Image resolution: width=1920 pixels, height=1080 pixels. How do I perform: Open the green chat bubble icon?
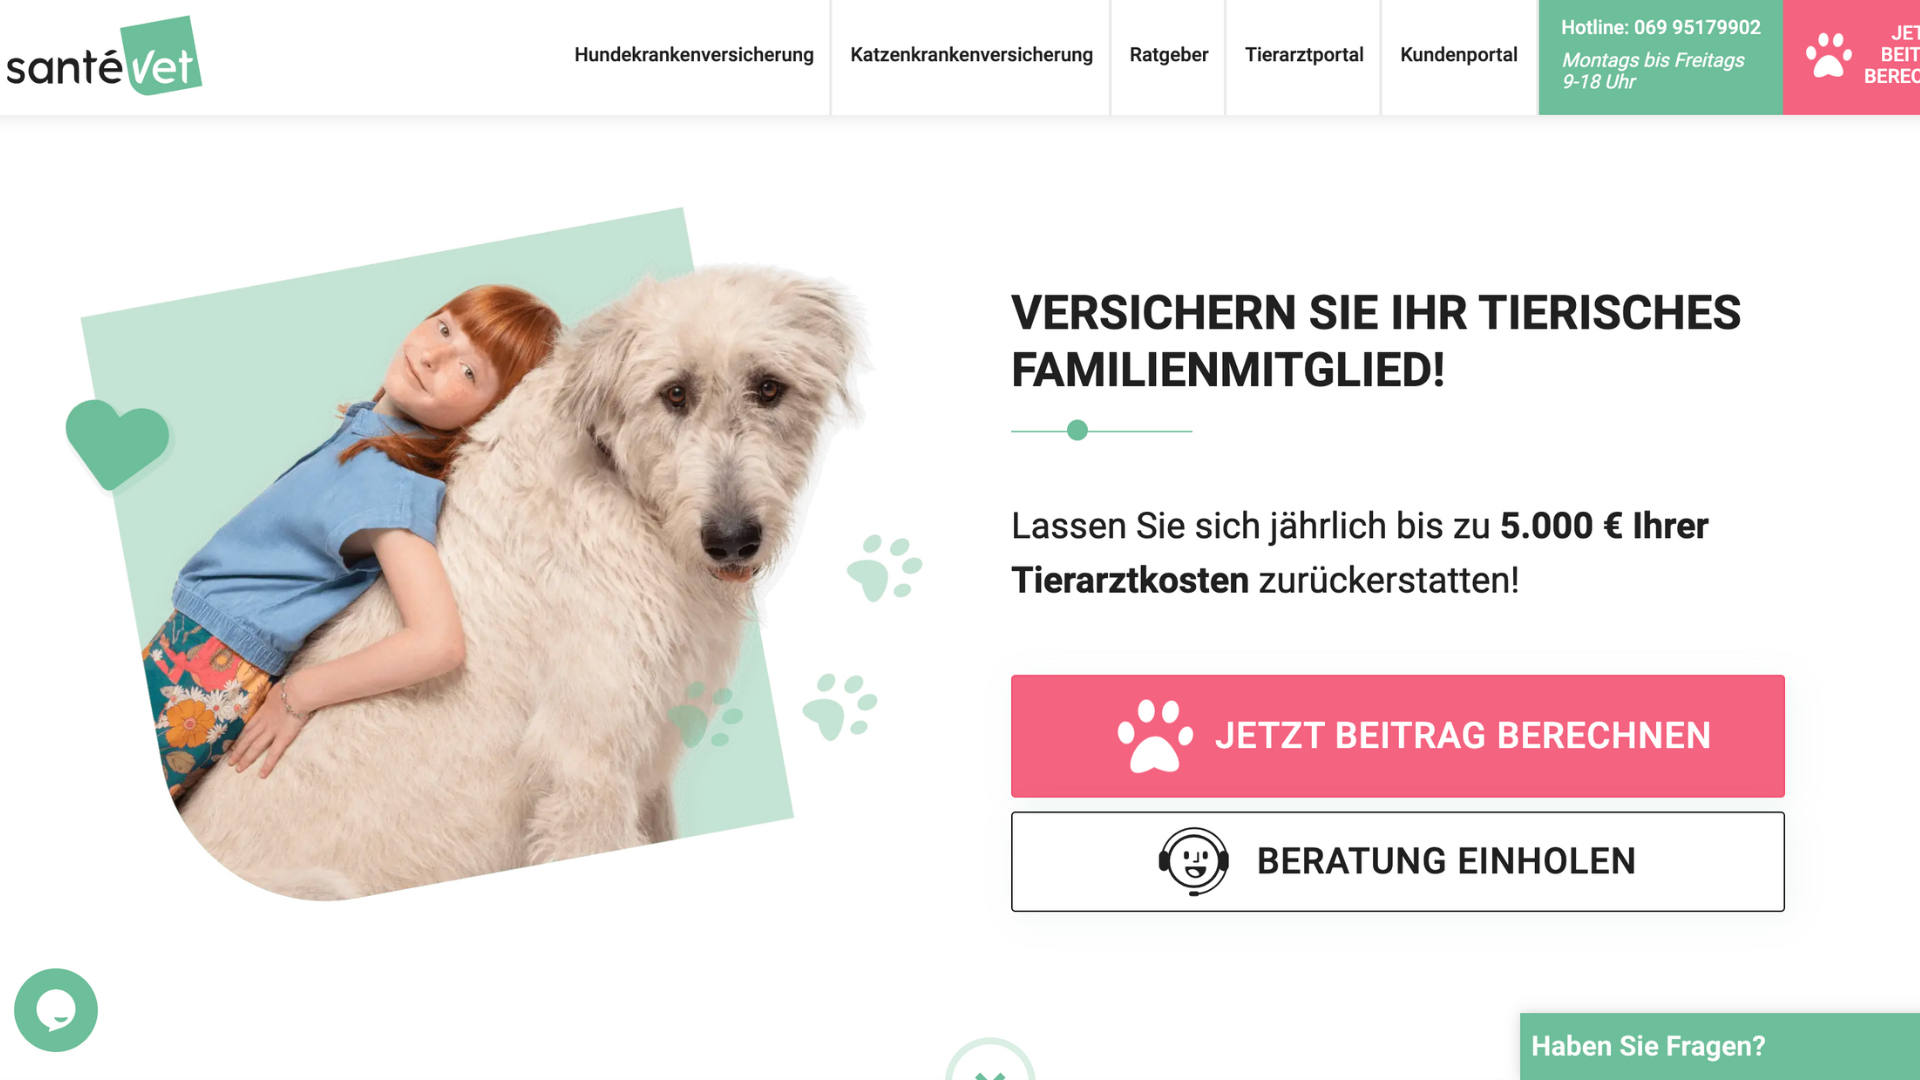56,1010
